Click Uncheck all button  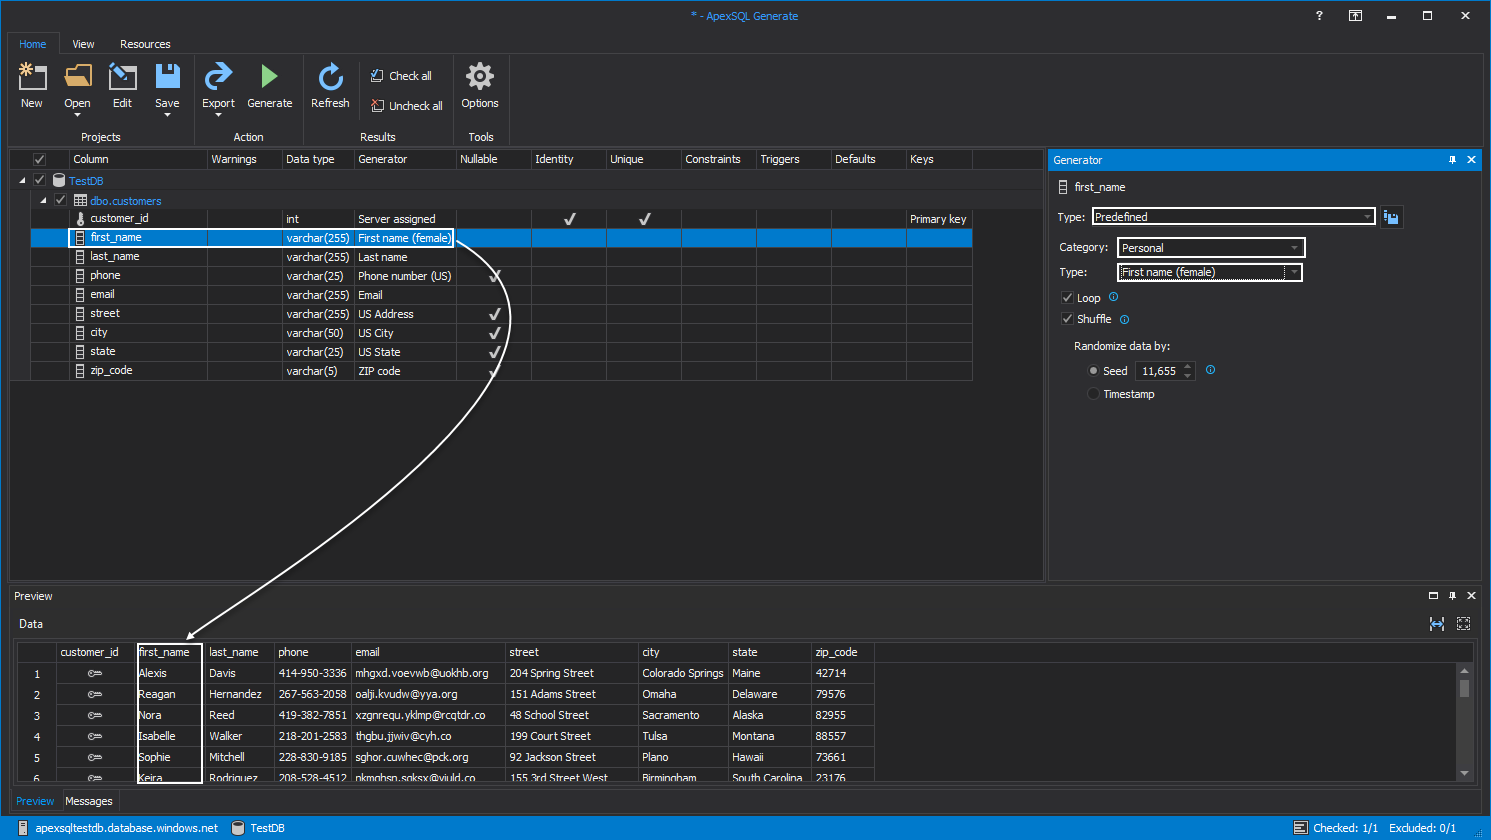[406, 106]
